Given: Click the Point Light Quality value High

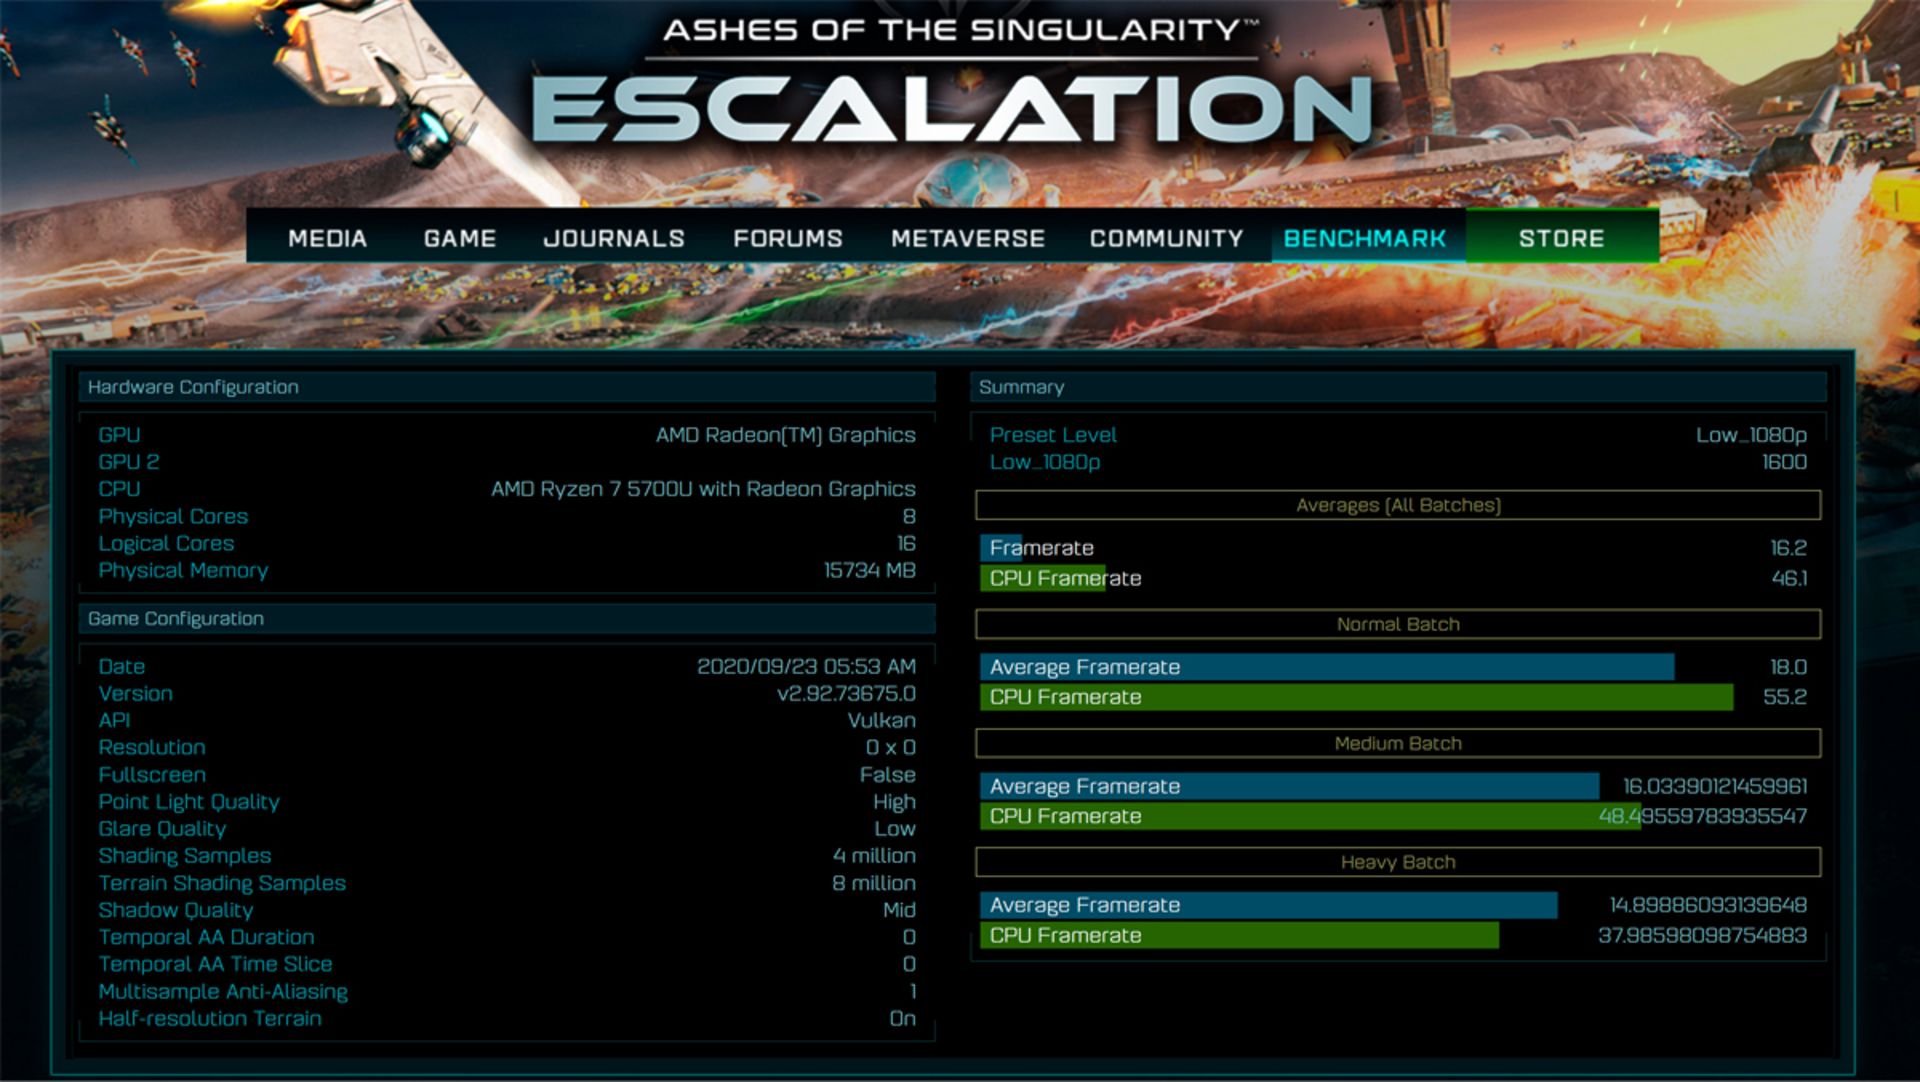Looking at the screenshot, I should tap(894, 802).
